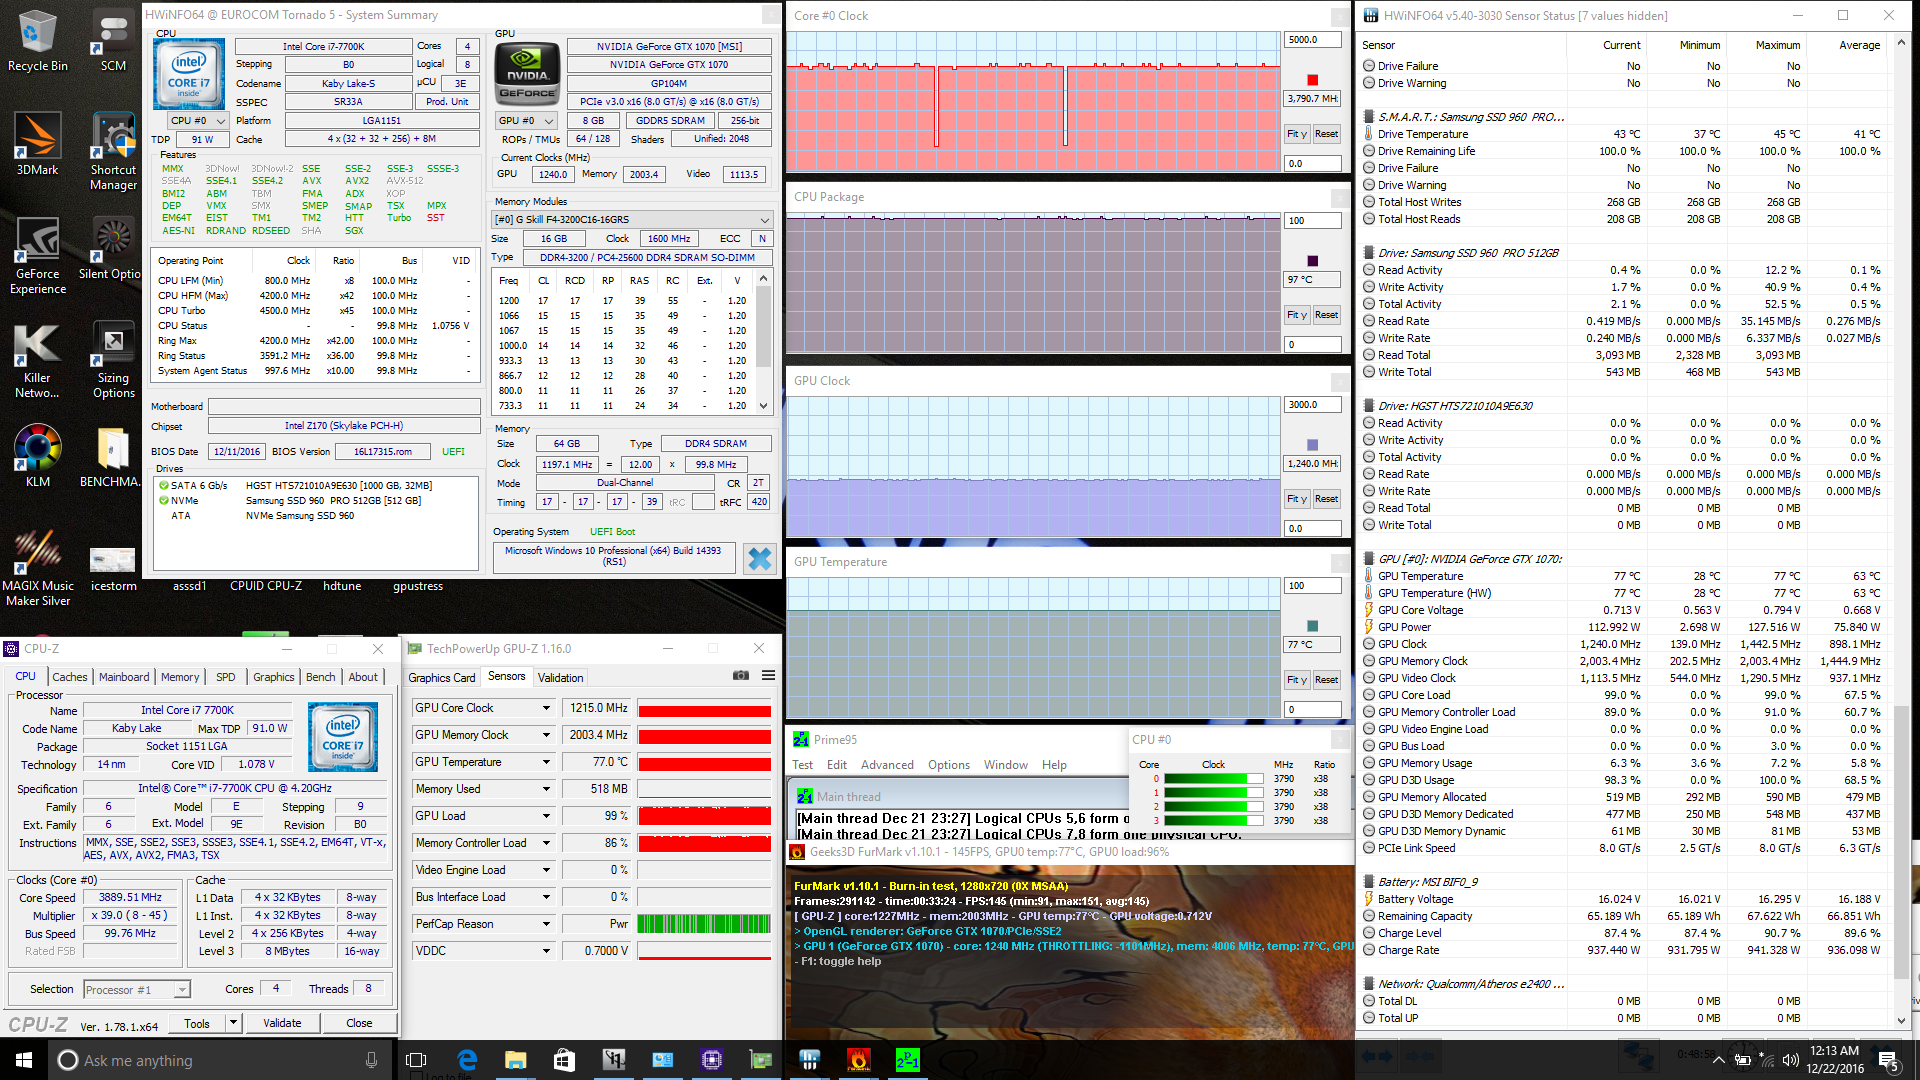Click Fit y on the GPU Temperature graph

click(1297, 680)
